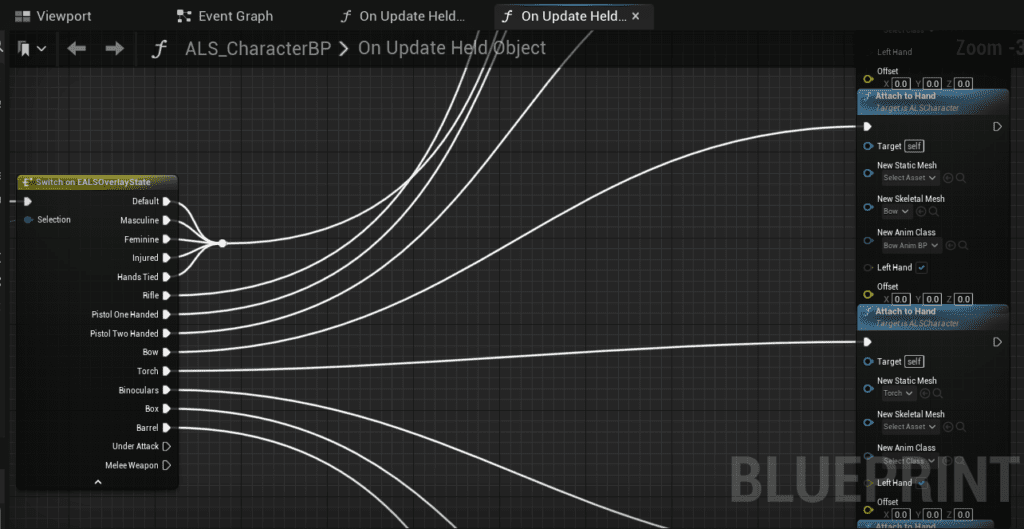1024x529 pixels.
Task: Click the Torch output exec pin
Action: (x=167, y=371)
